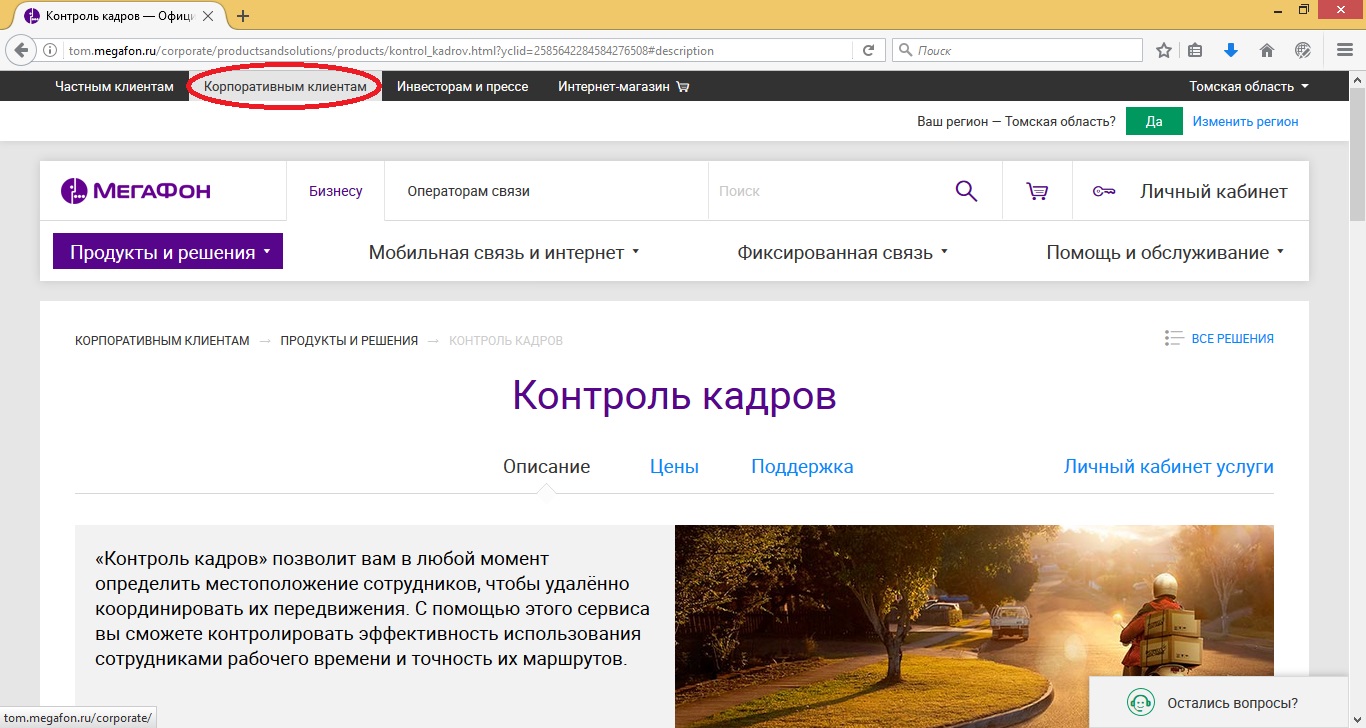
Task: Open the downloads arrow in the browser toolbar
Action: point(1231,49)
